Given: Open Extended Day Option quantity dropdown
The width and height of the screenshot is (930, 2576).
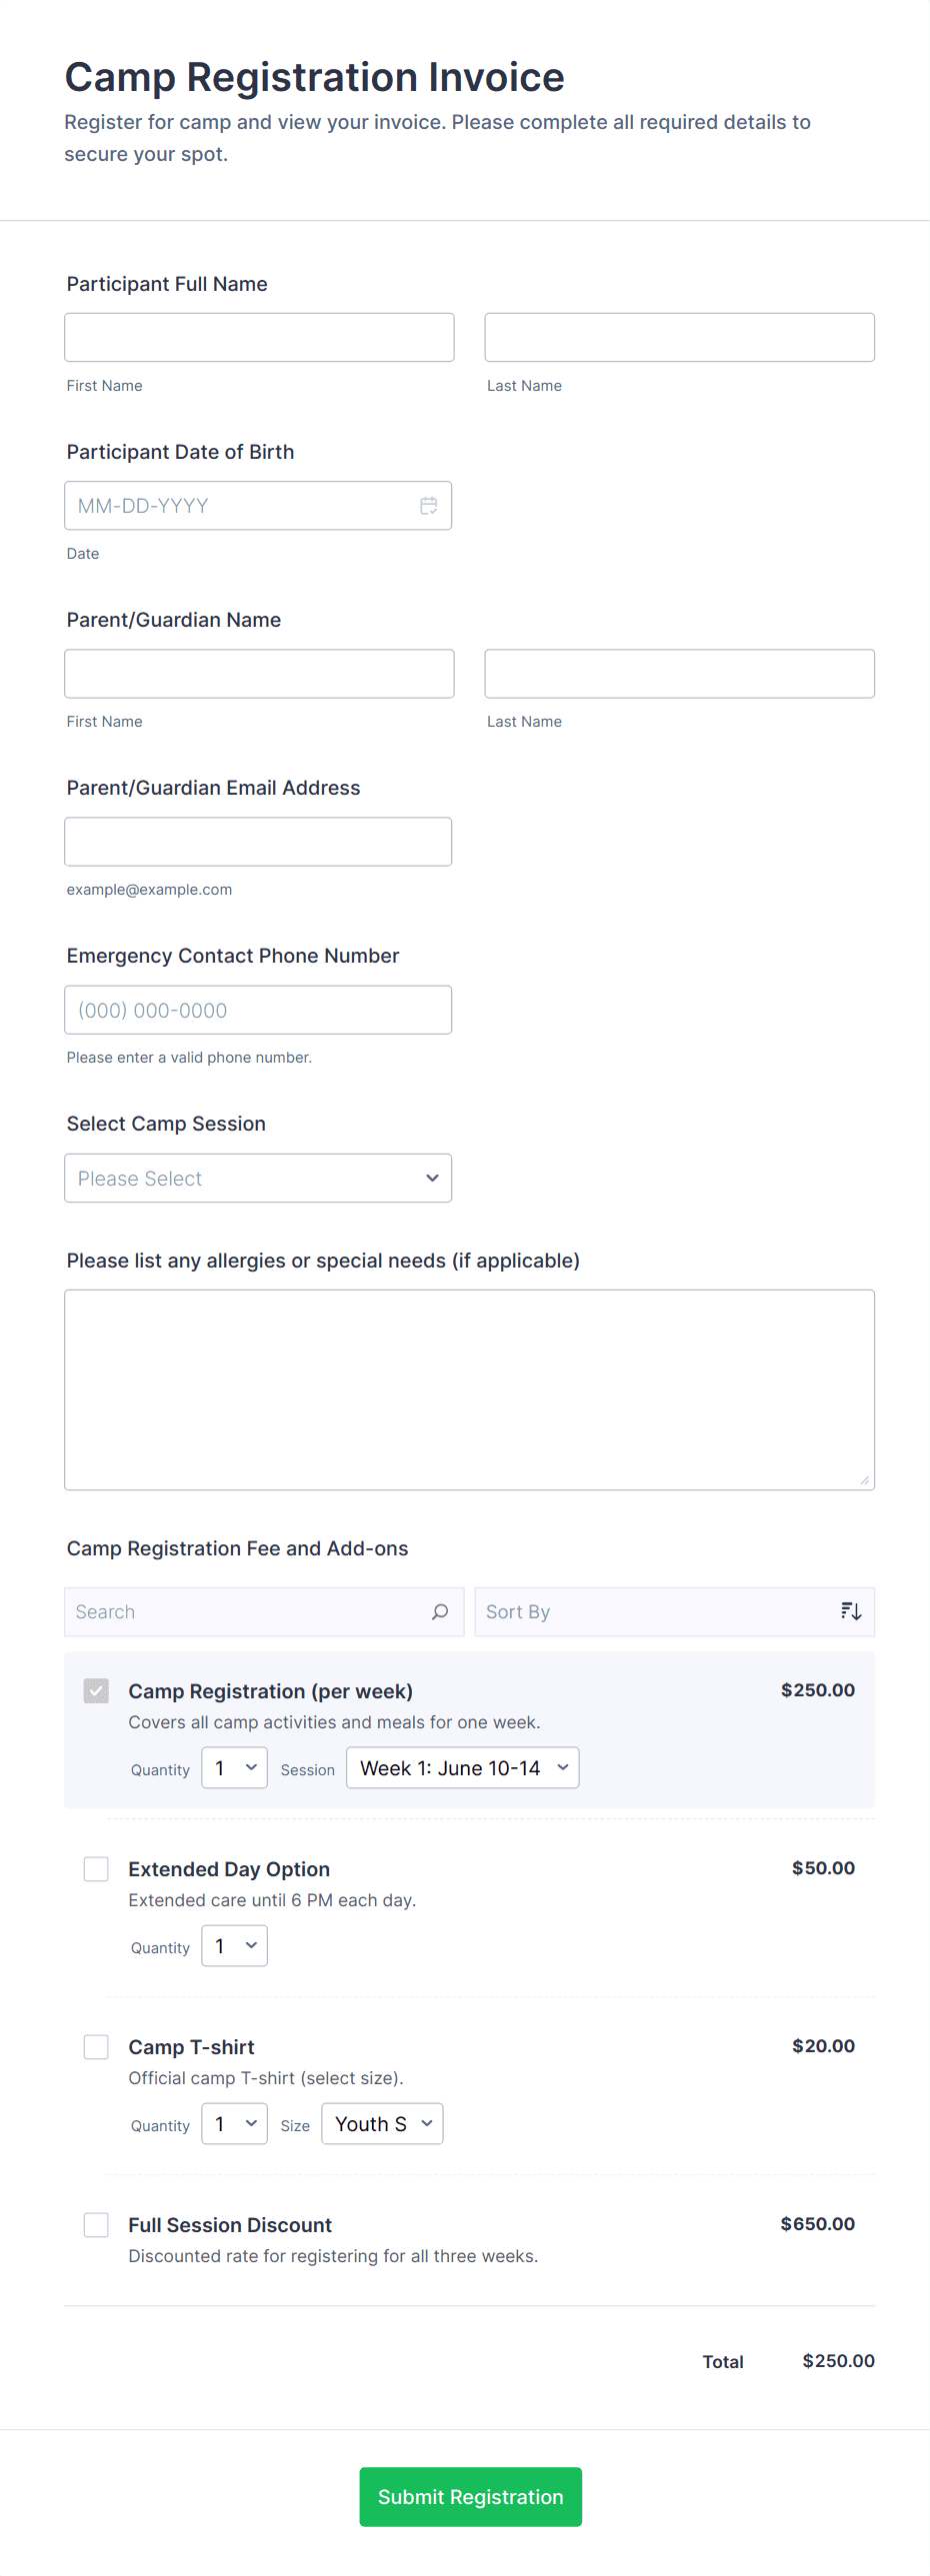Looking at the screenshot, I should tap(234, 1945).
